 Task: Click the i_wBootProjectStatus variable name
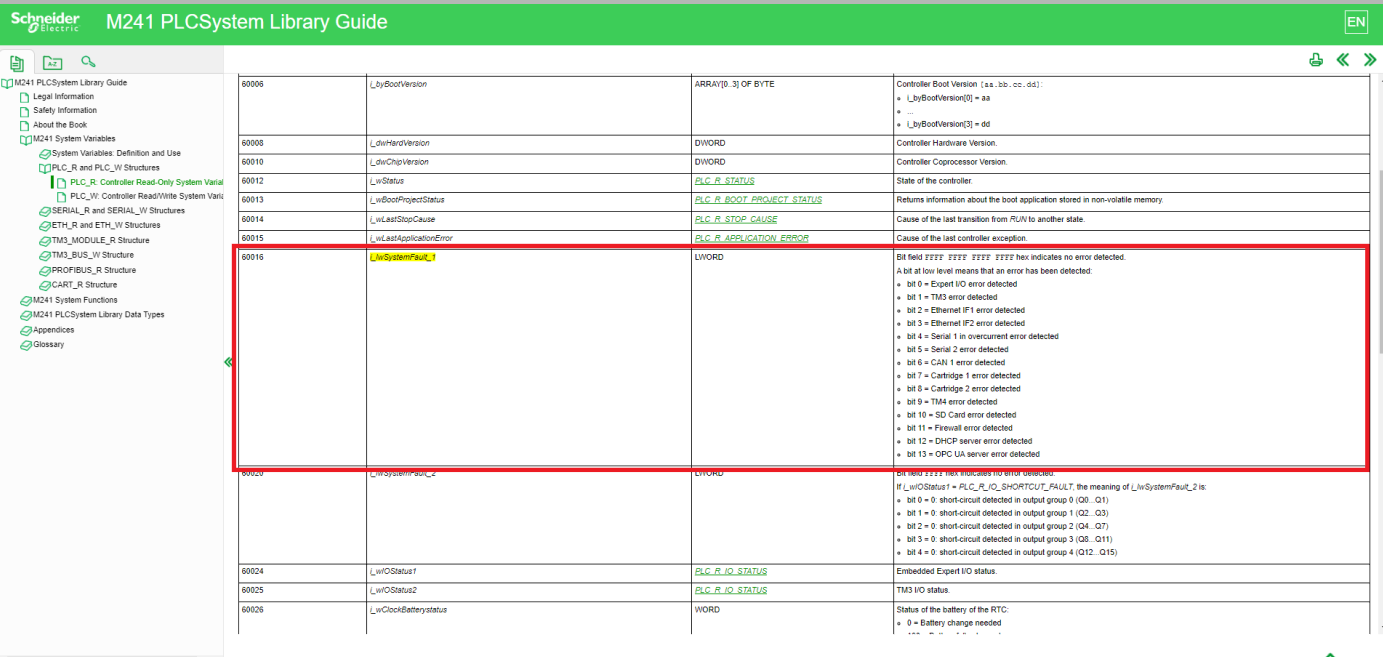(407, 200)
